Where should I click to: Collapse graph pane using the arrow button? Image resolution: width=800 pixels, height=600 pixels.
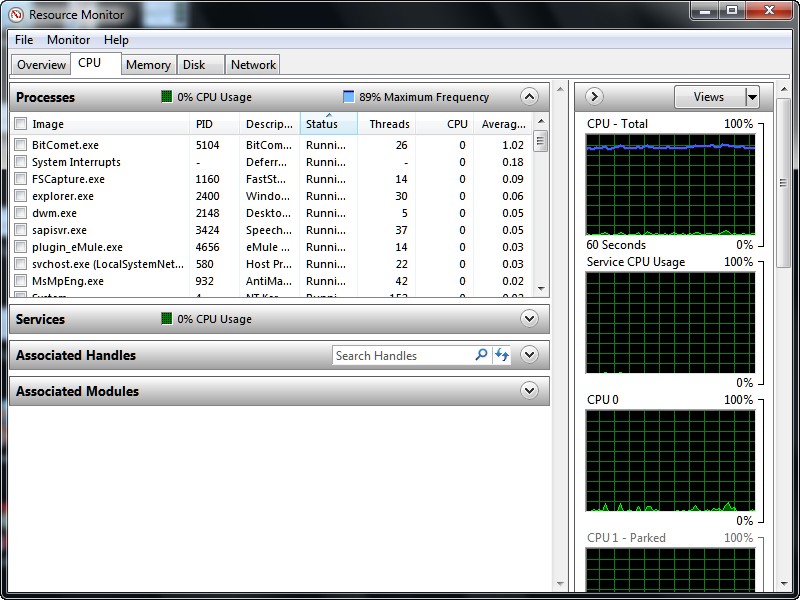(x=594, y=96)
